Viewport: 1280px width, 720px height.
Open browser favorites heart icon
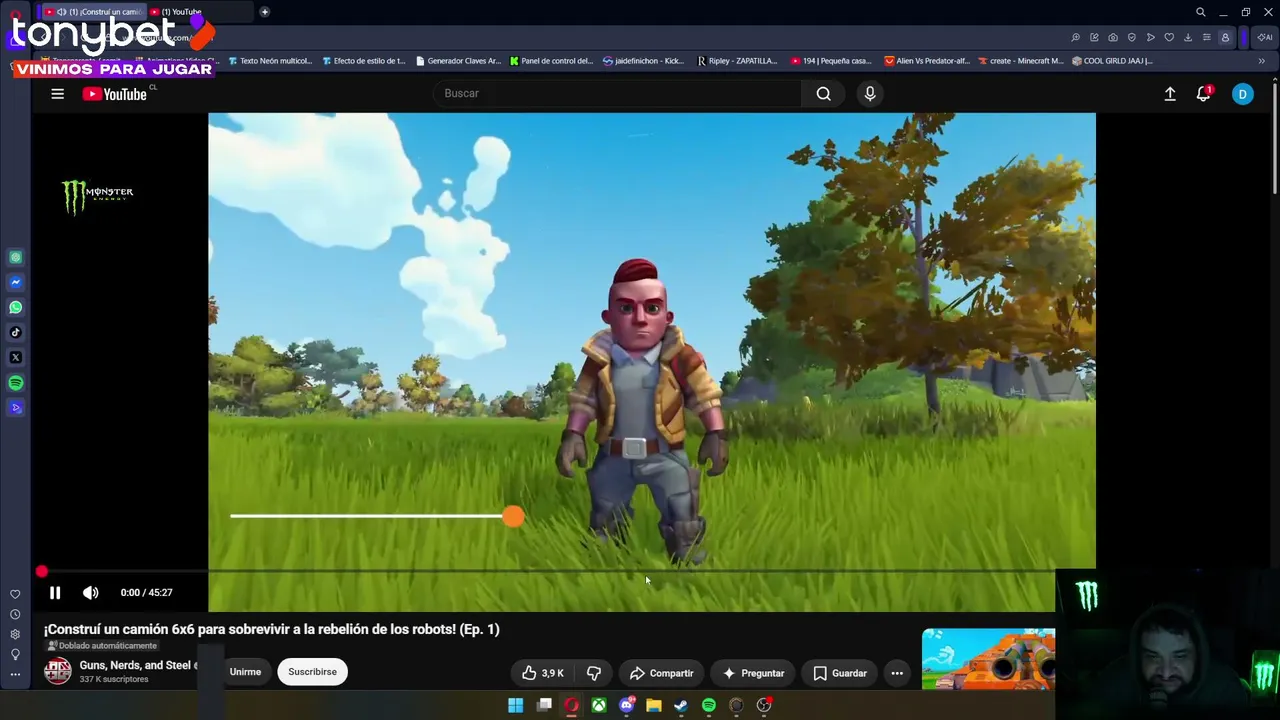point(1169,38)
